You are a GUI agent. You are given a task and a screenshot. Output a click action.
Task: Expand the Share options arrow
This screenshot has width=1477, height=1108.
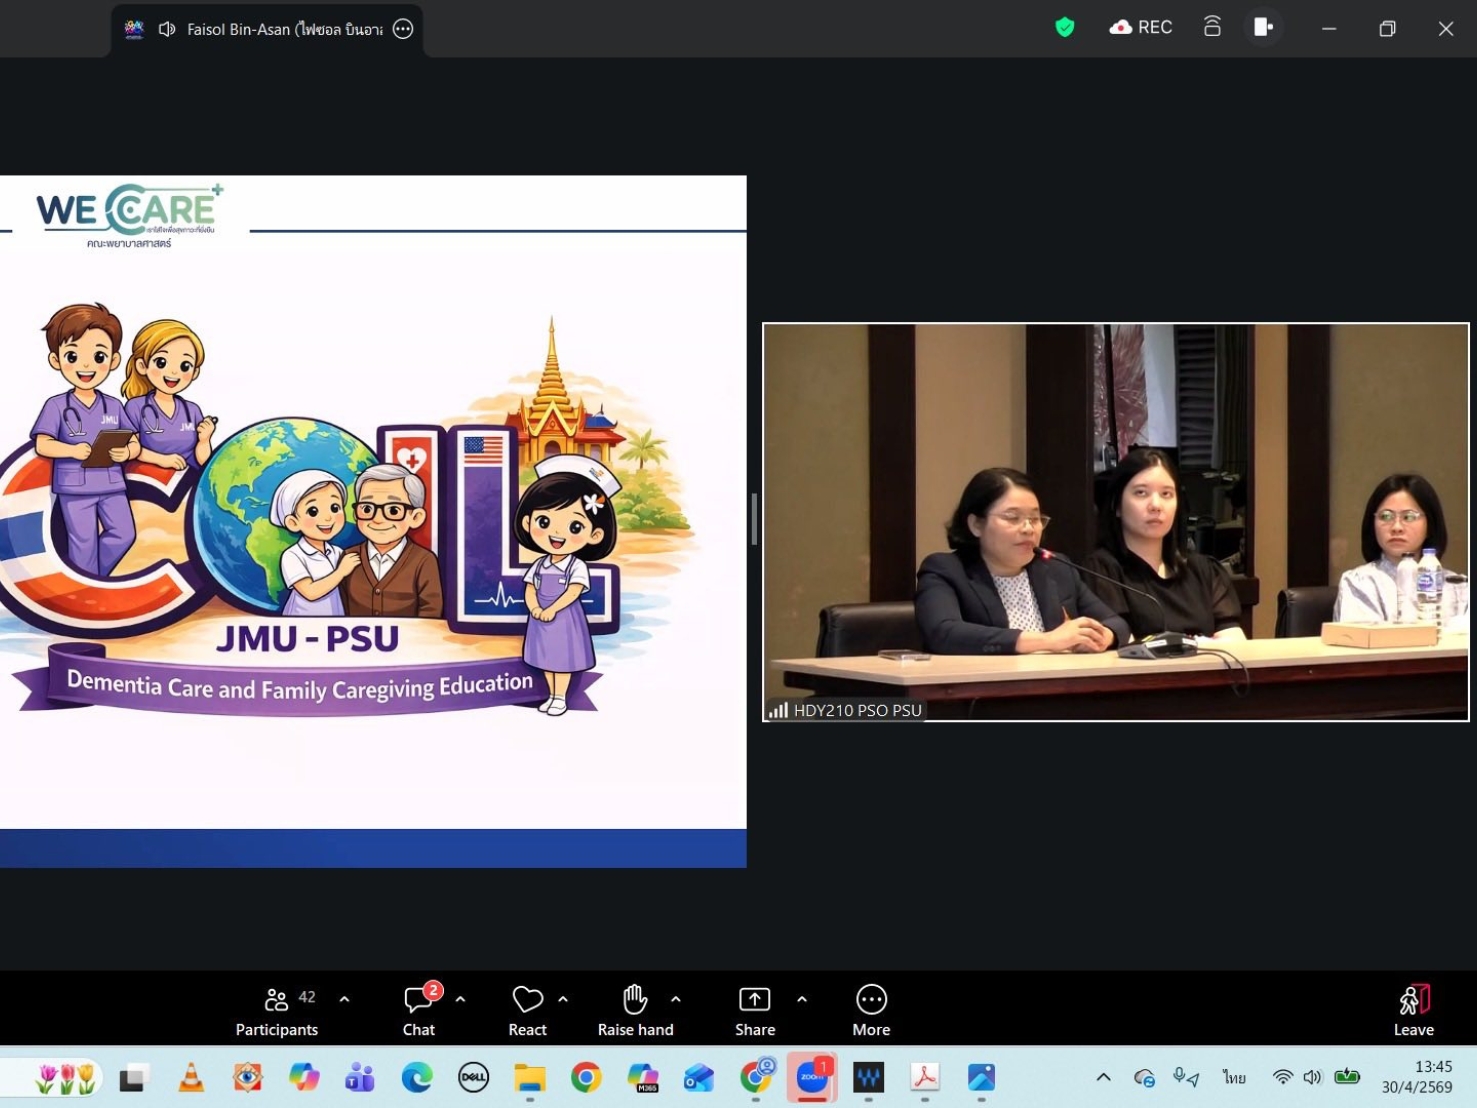[x=802, y=999]
